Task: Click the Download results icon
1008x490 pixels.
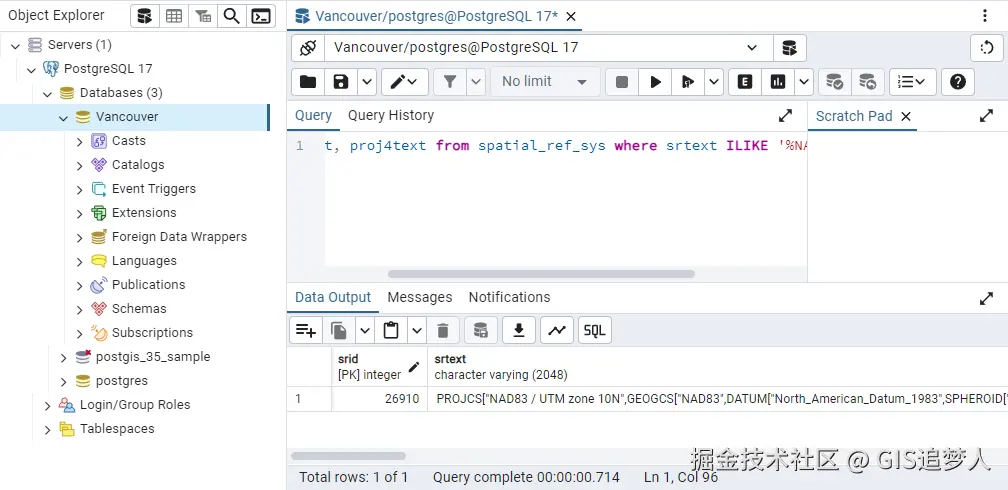Action: pos(519,331)
